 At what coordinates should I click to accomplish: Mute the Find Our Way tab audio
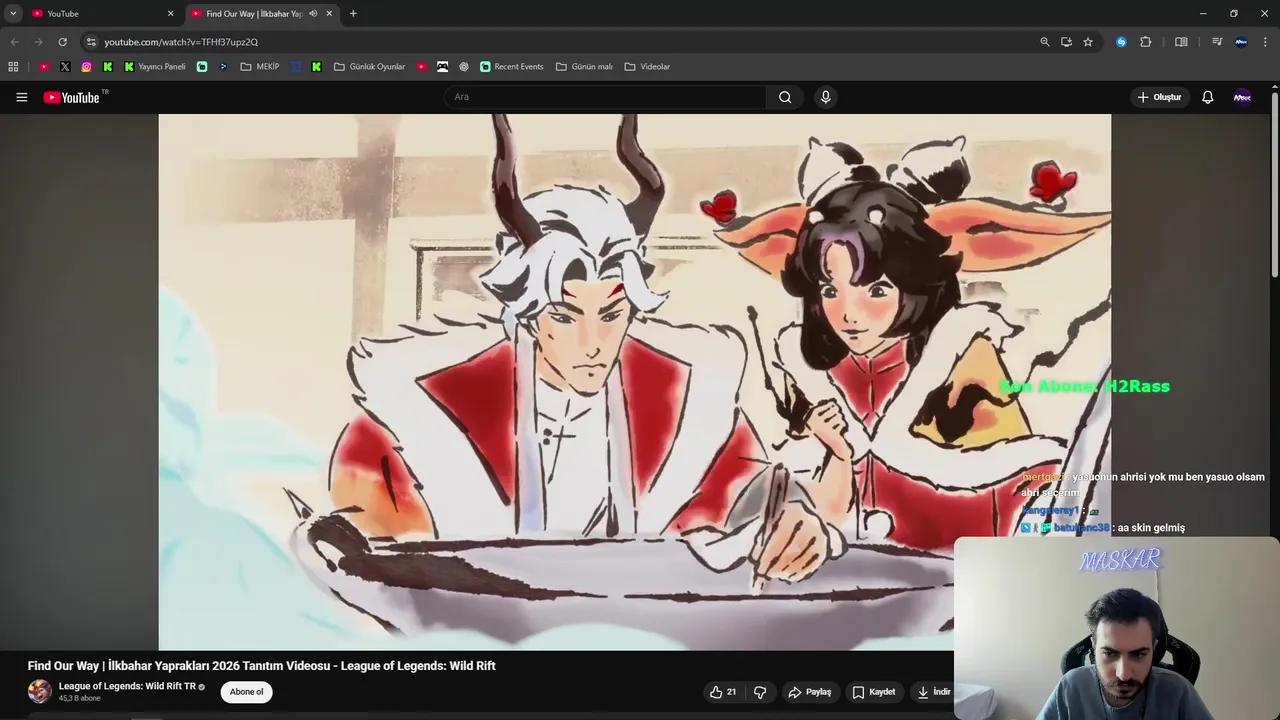point(313,14)
